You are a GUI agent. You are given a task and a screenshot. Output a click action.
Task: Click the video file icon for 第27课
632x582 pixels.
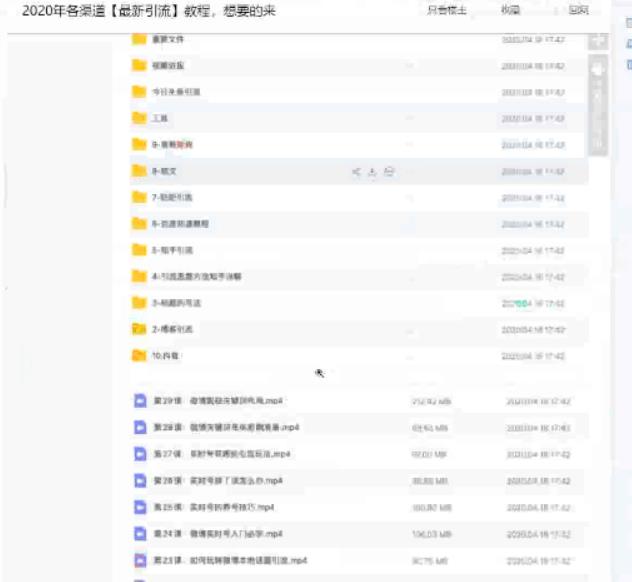click(140, 454)
